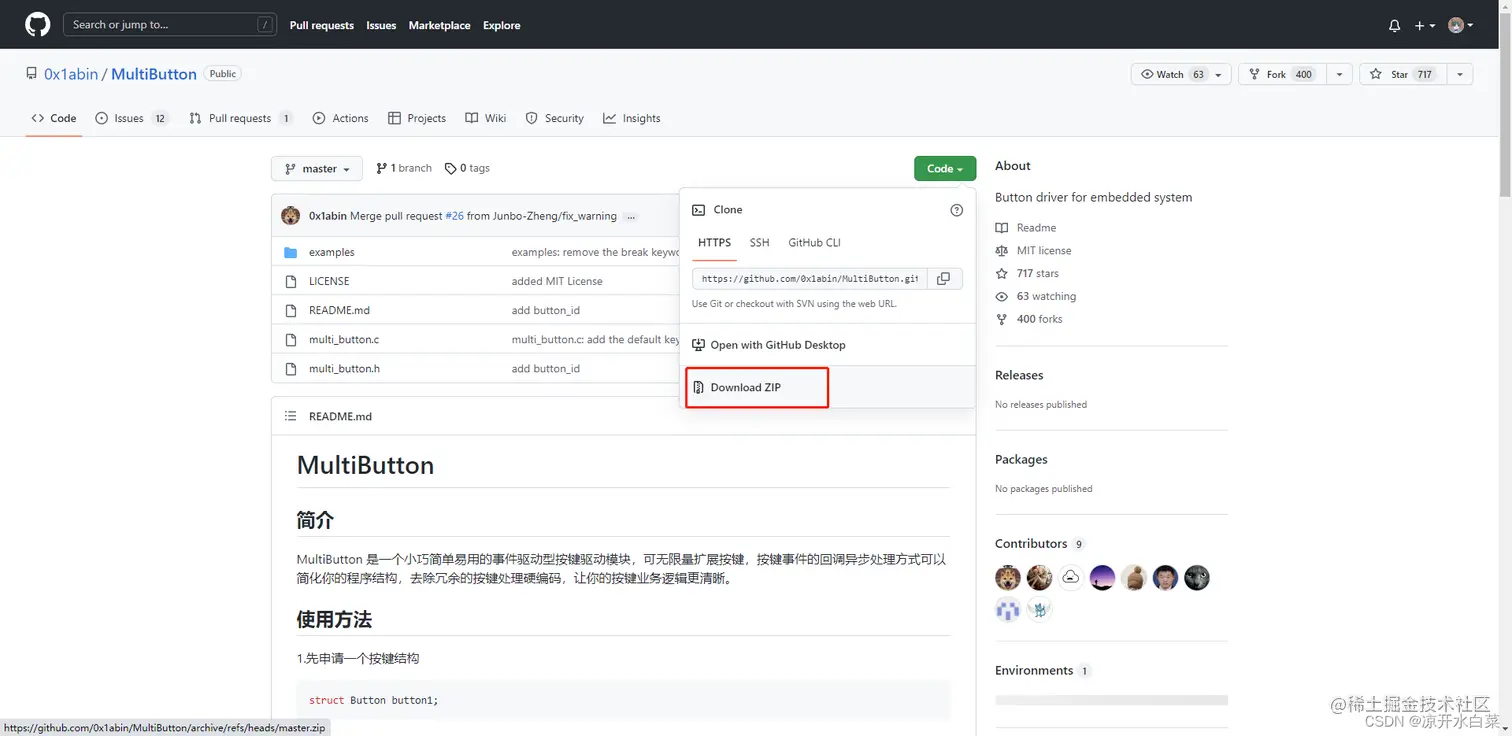Switch to the Security tab

point(555,118)
